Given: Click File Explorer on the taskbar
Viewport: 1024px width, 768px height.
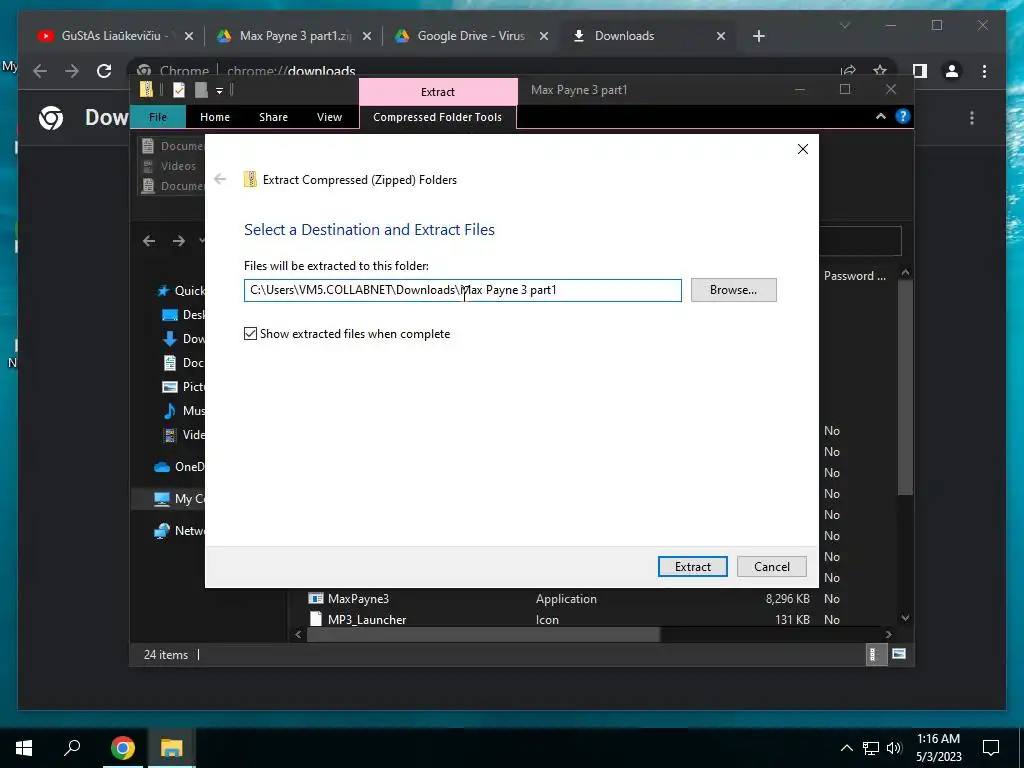Looking at the screenshot, I should (171, 748).
